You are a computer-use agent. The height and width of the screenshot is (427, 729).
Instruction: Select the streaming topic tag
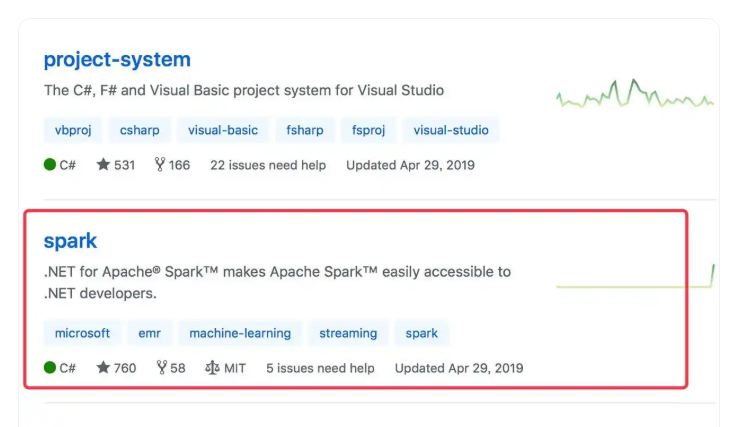coord(348,333)
